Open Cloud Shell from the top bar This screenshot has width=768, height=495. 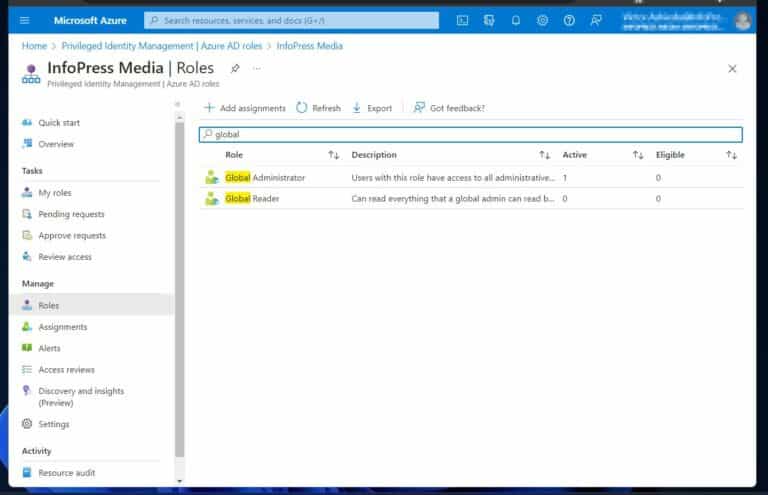[462, 21]
